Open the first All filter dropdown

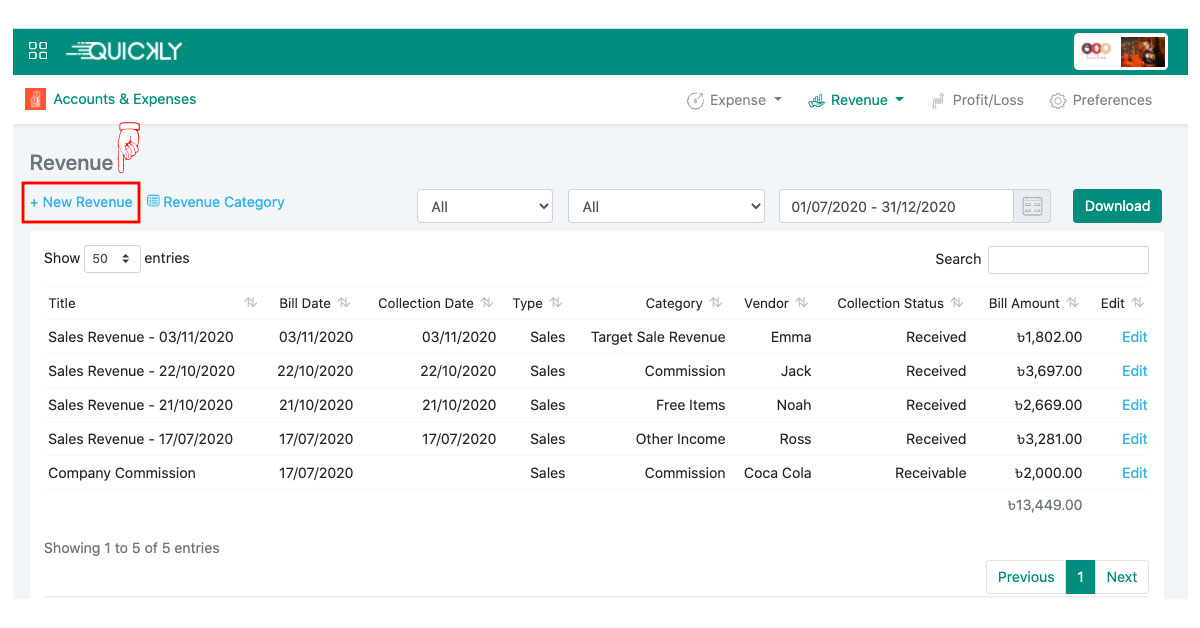point(485,207)
